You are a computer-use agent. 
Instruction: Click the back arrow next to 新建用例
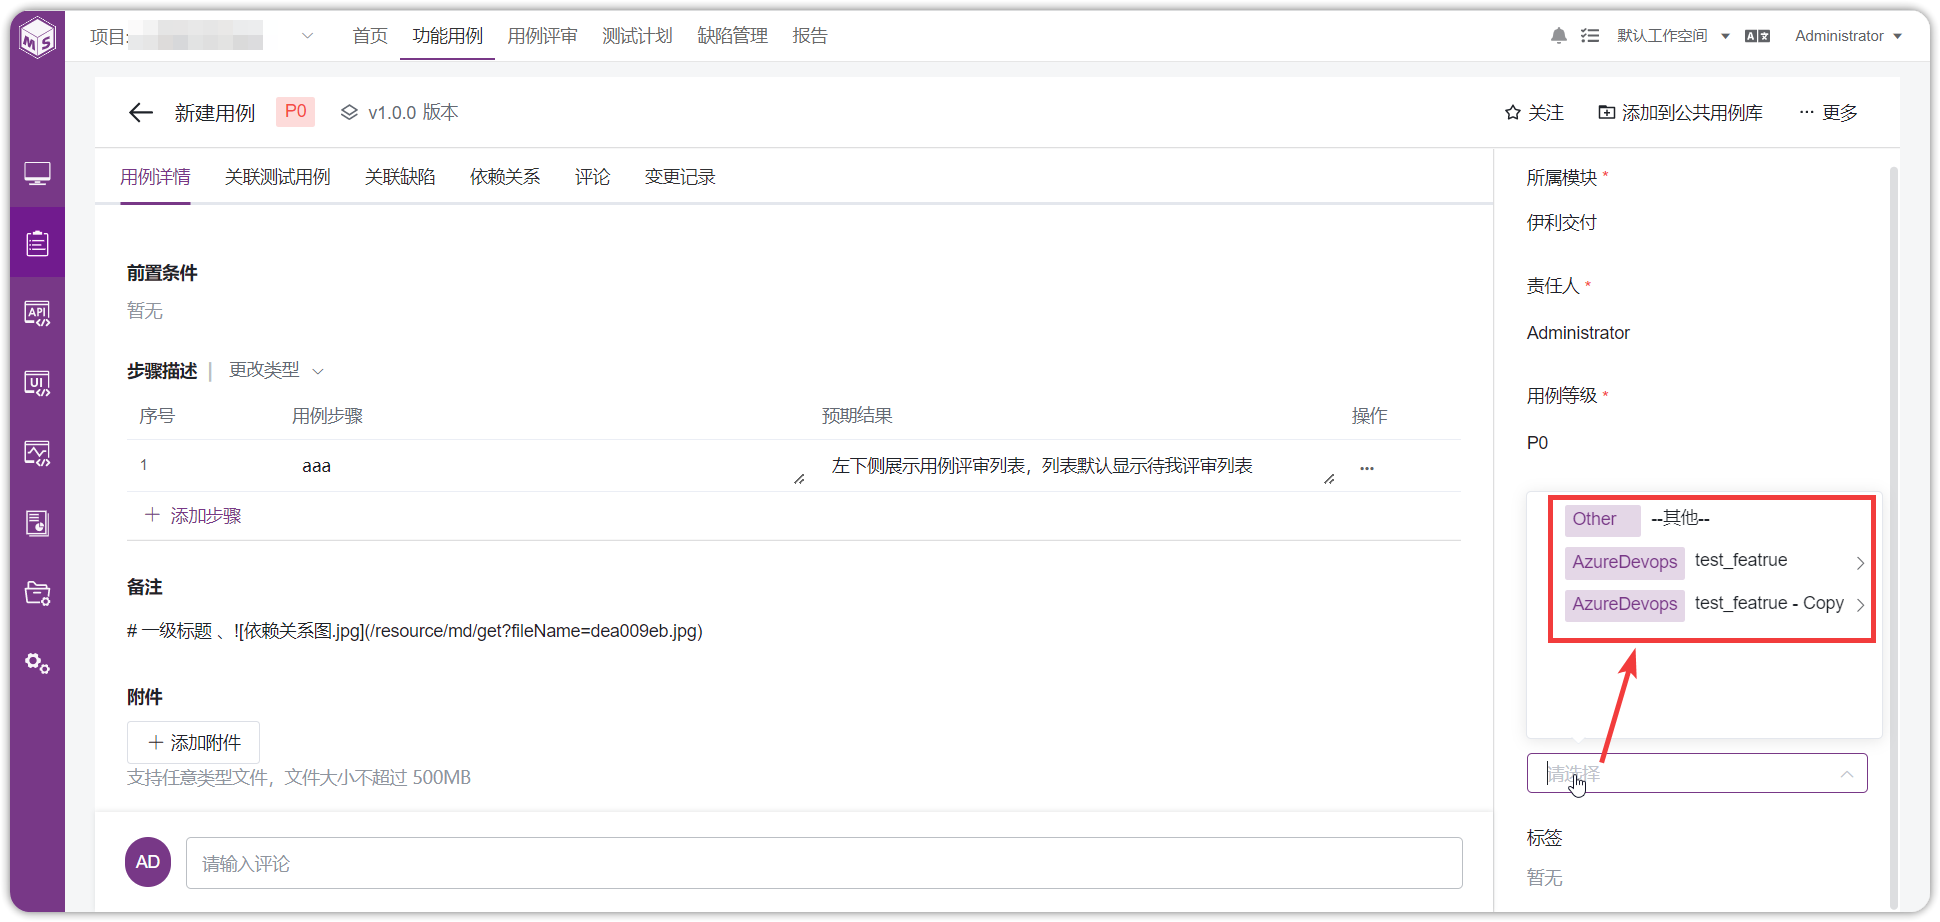pyautogui.click(x=141, y=112)
